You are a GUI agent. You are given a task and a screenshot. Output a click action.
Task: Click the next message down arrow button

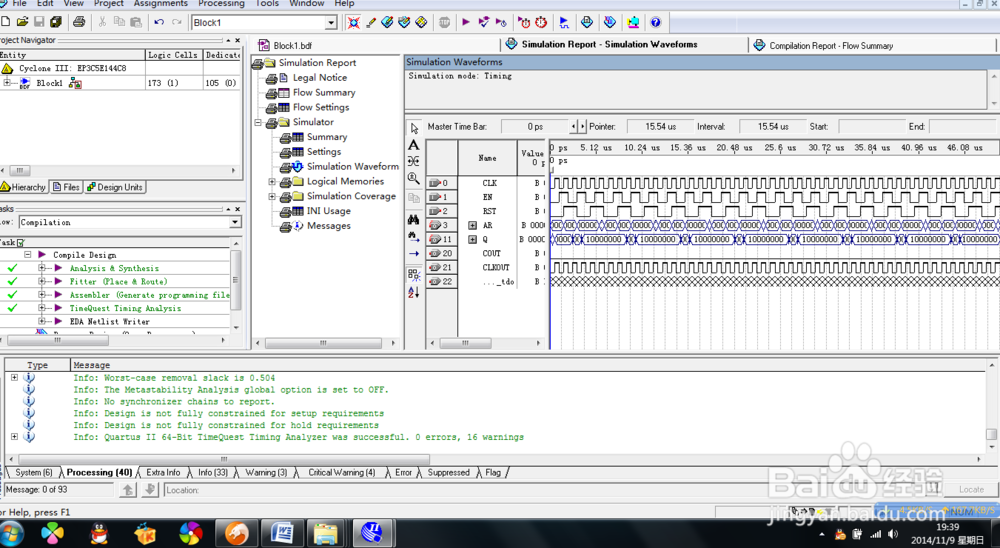[x=150, y=490]
